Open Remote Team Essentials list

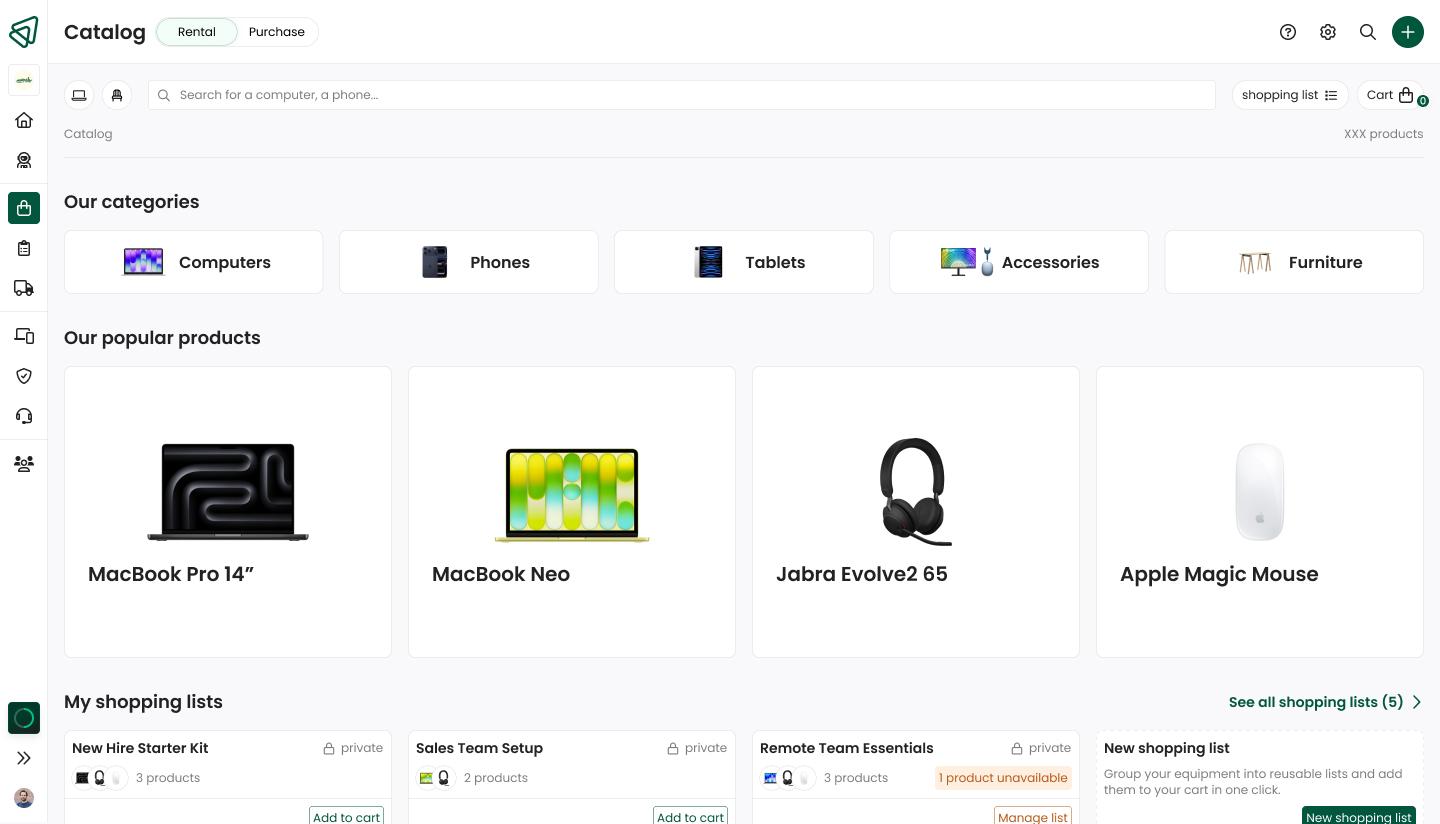coord(846,748)
